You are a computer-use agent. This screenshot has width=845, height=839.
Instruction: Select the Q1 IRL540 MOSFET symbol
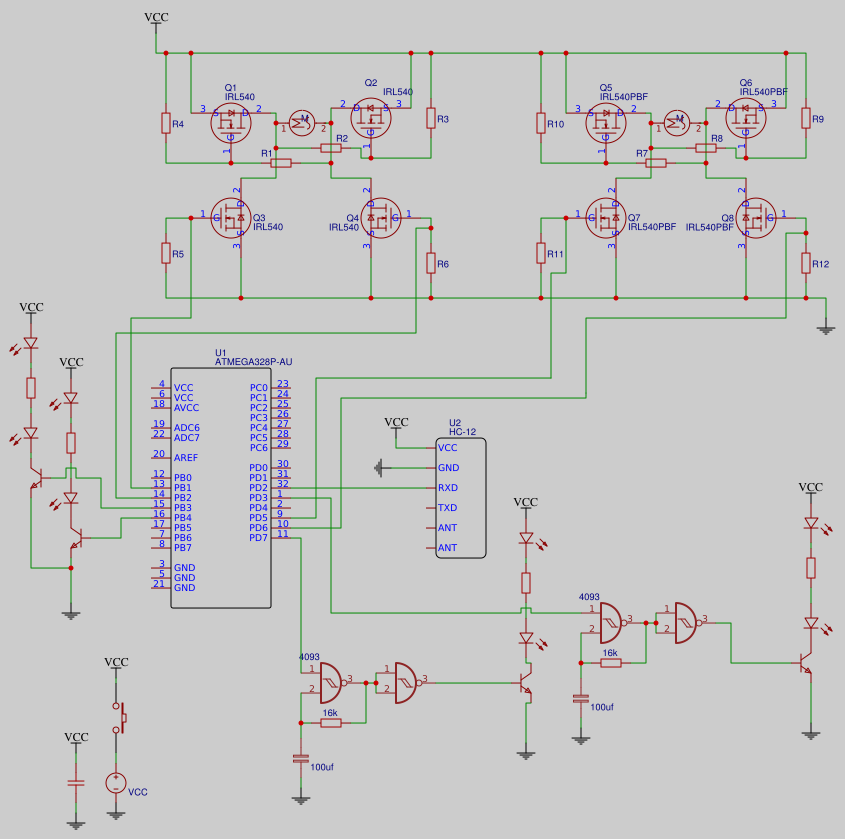pyautogui.click(x=230, y=122)
